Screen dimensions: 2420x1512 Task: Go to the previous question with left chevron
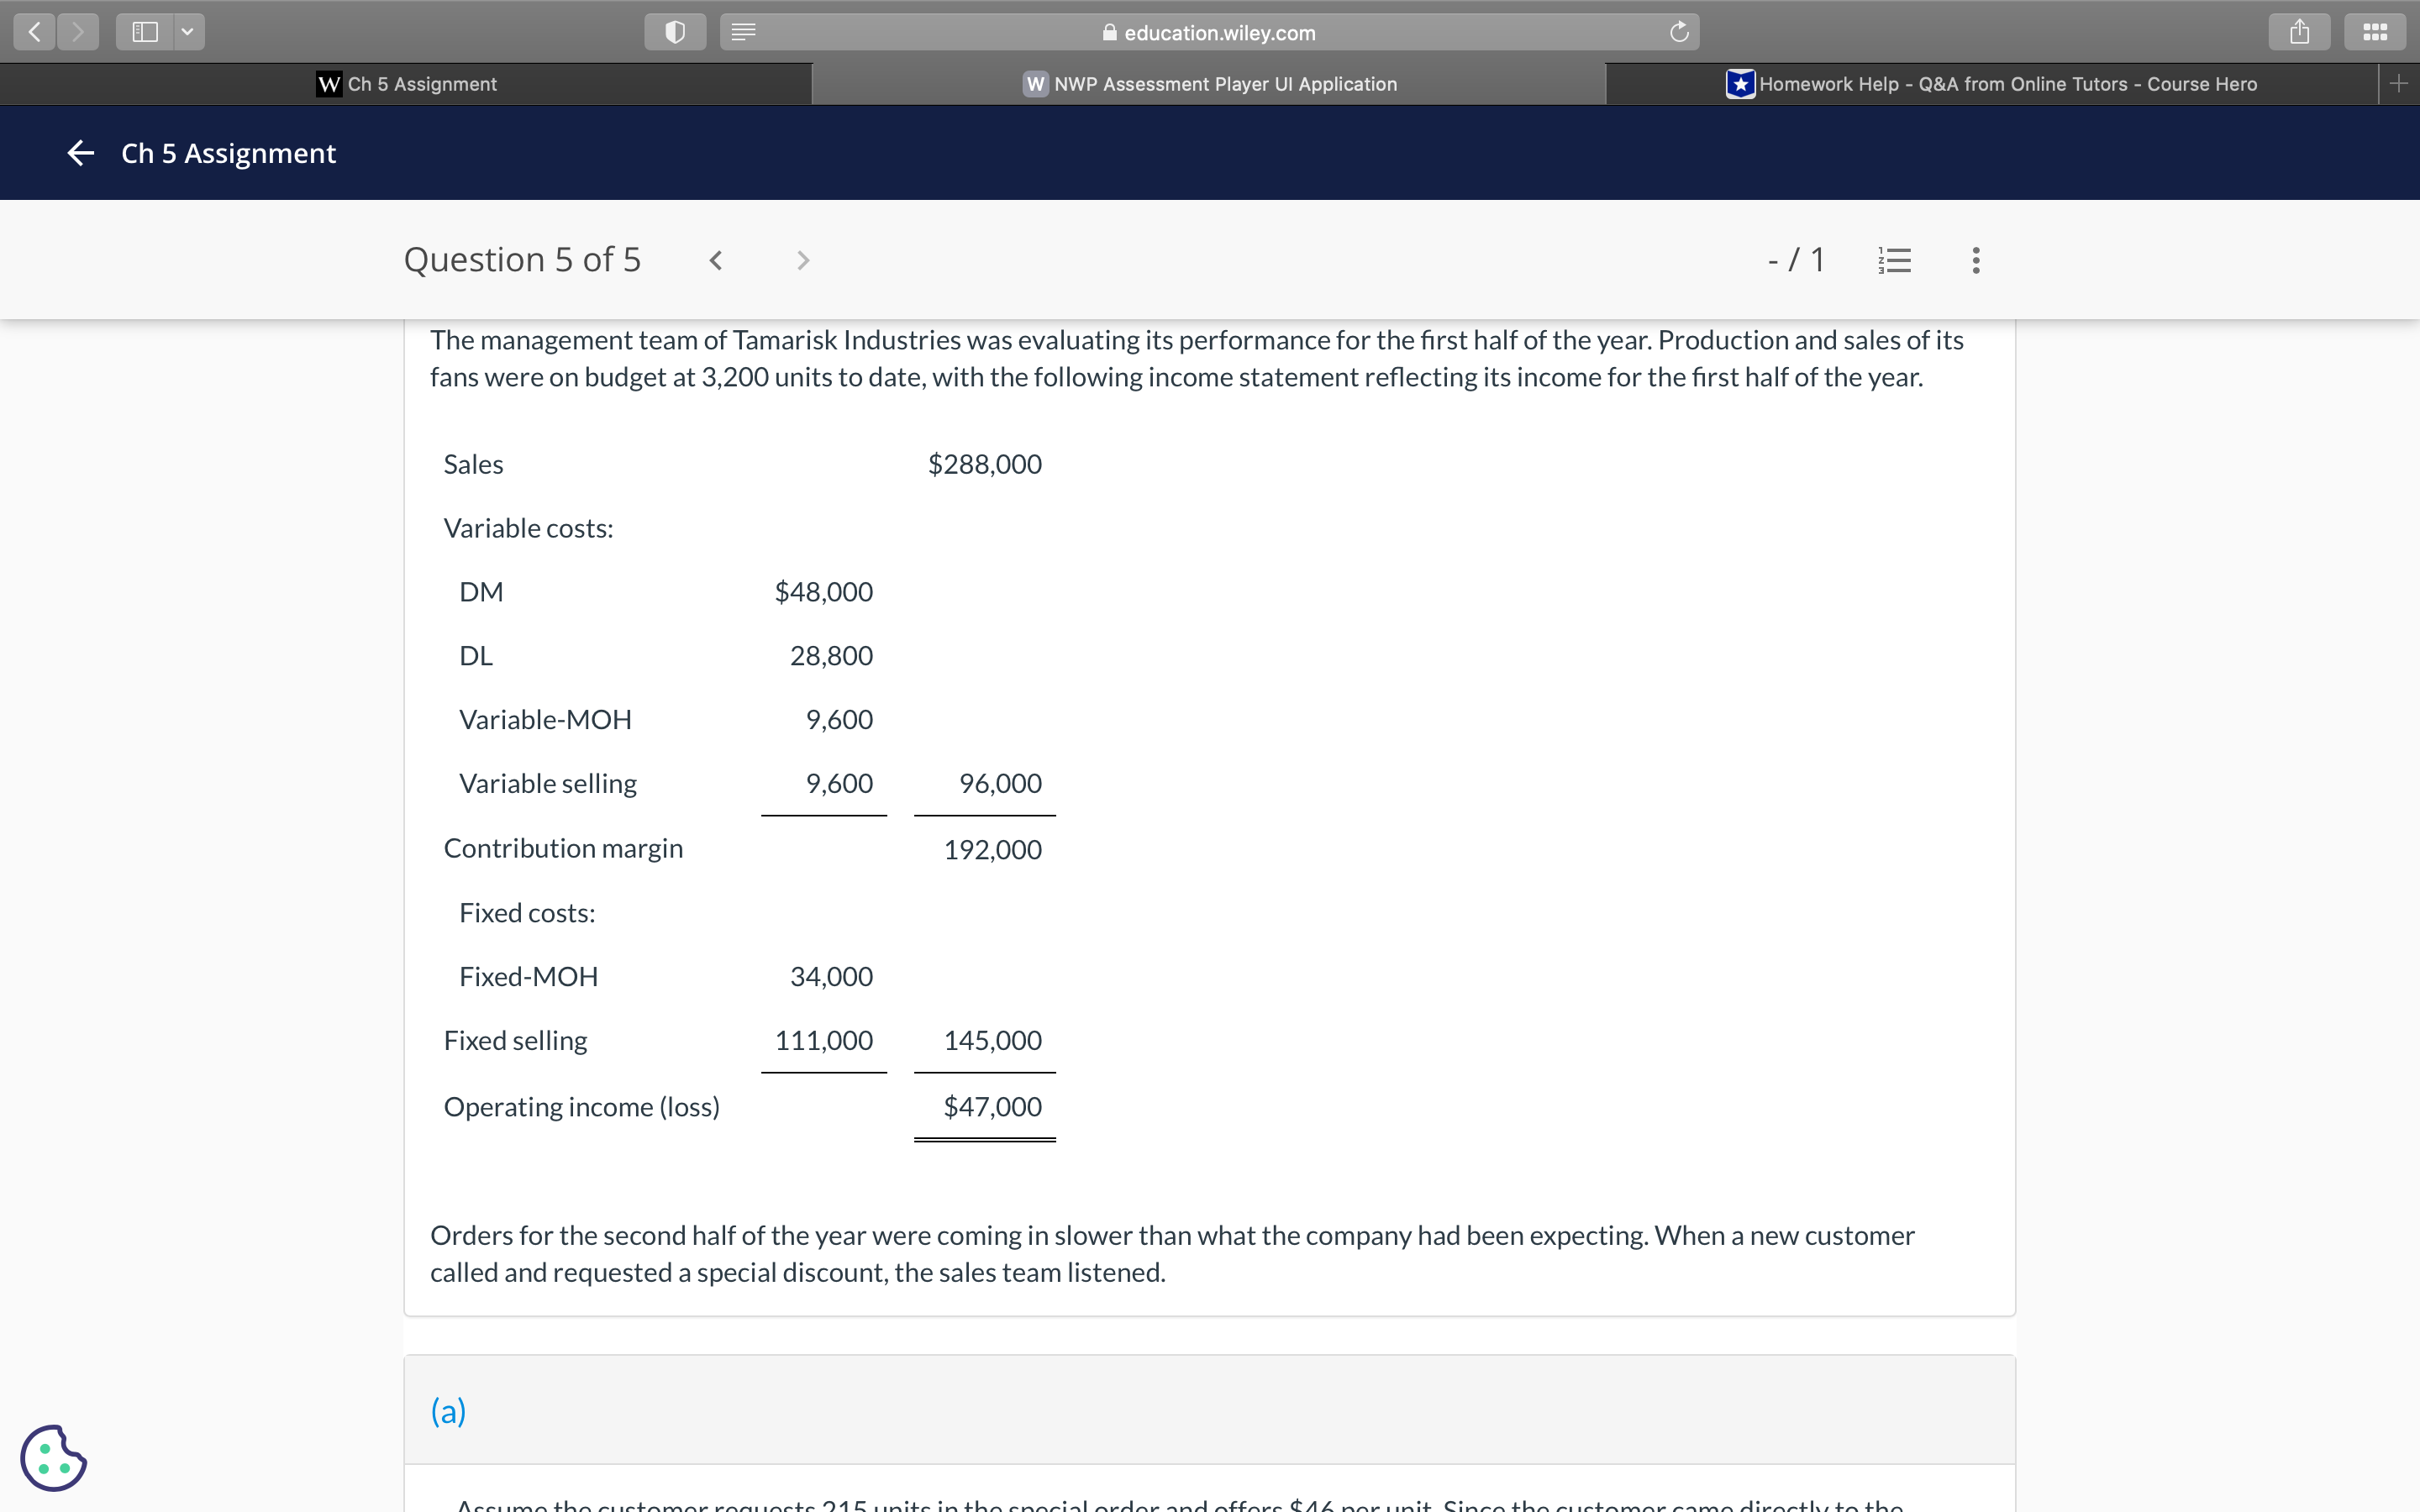pos(716,260)
